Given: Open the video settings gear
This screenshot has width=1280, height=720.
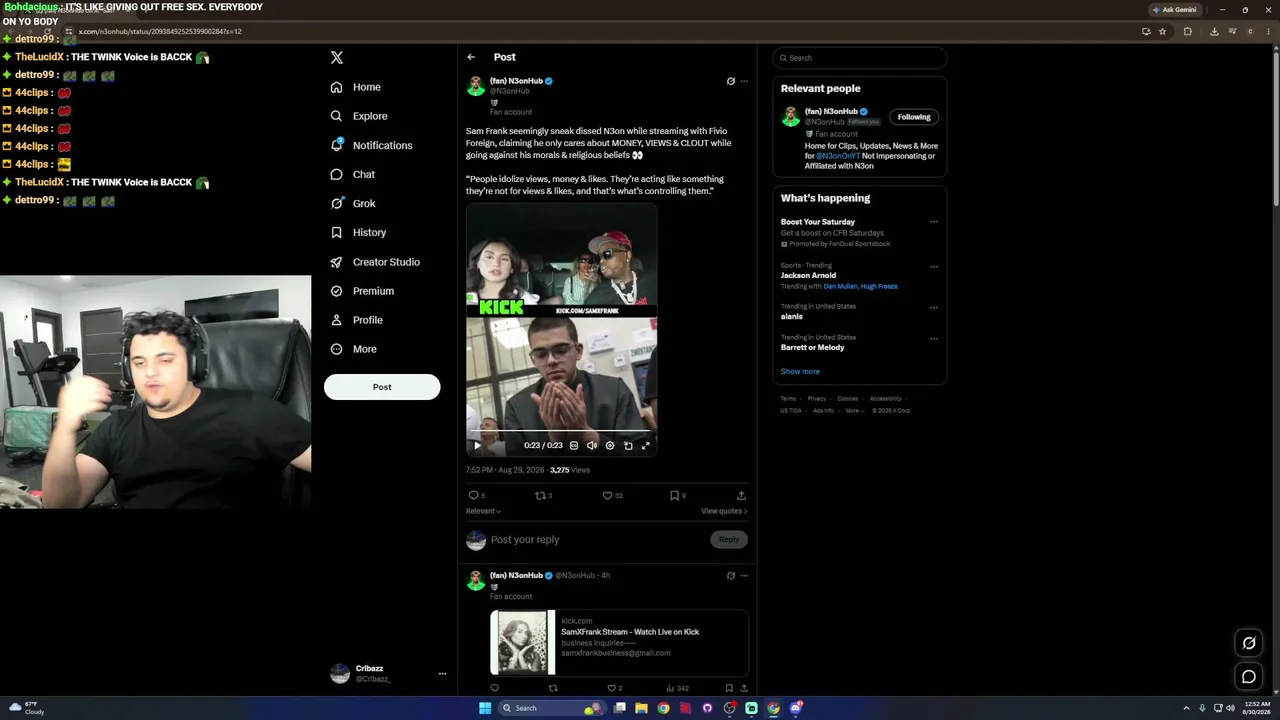Looking at the screenshot, I should point(610,445).
